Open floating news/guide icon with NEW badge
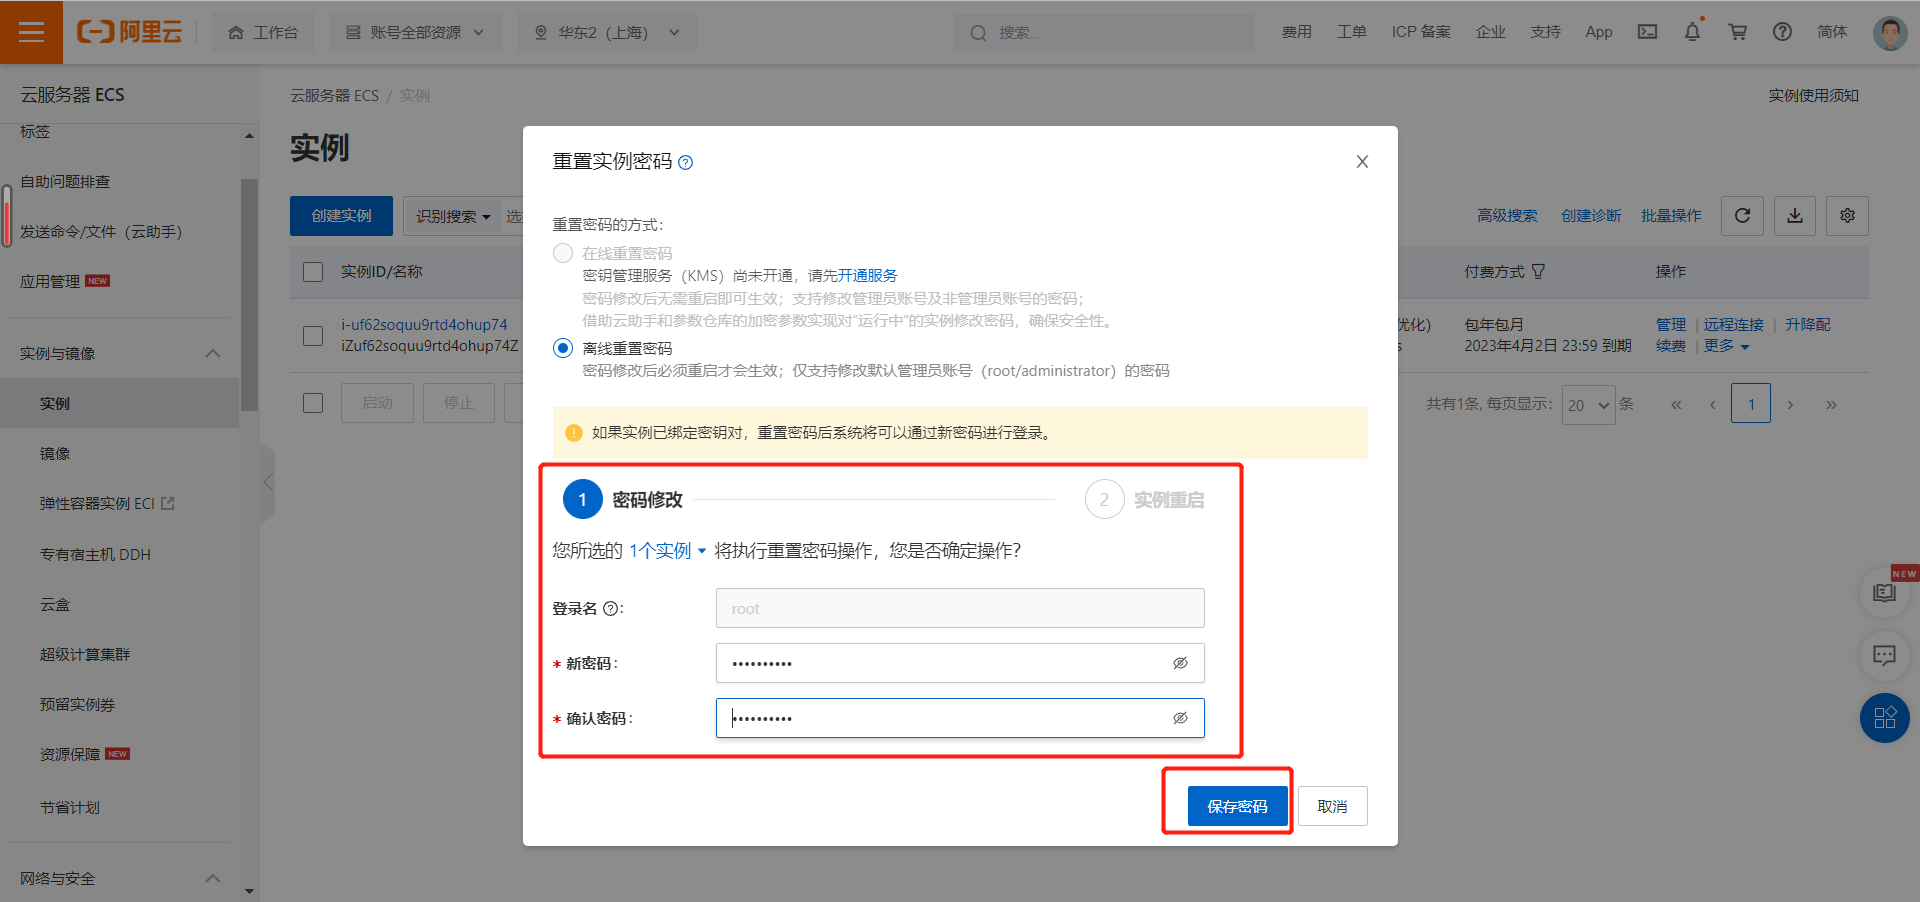 tap(1884, 593)
